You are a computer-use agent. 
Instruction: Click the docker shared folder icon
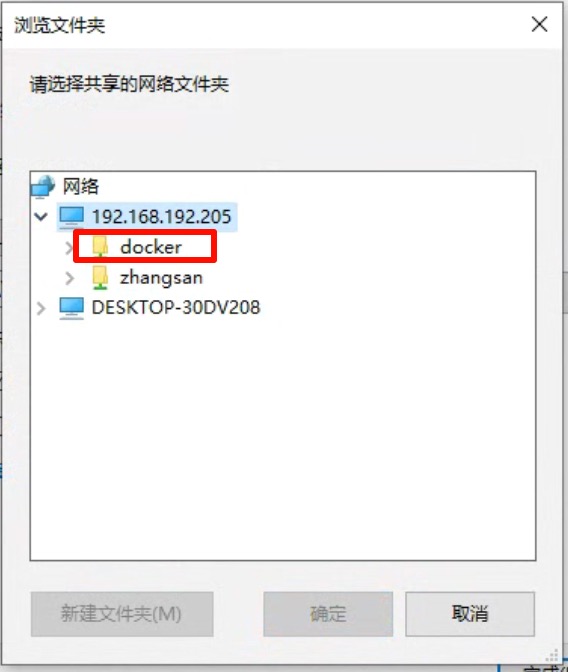100,247
